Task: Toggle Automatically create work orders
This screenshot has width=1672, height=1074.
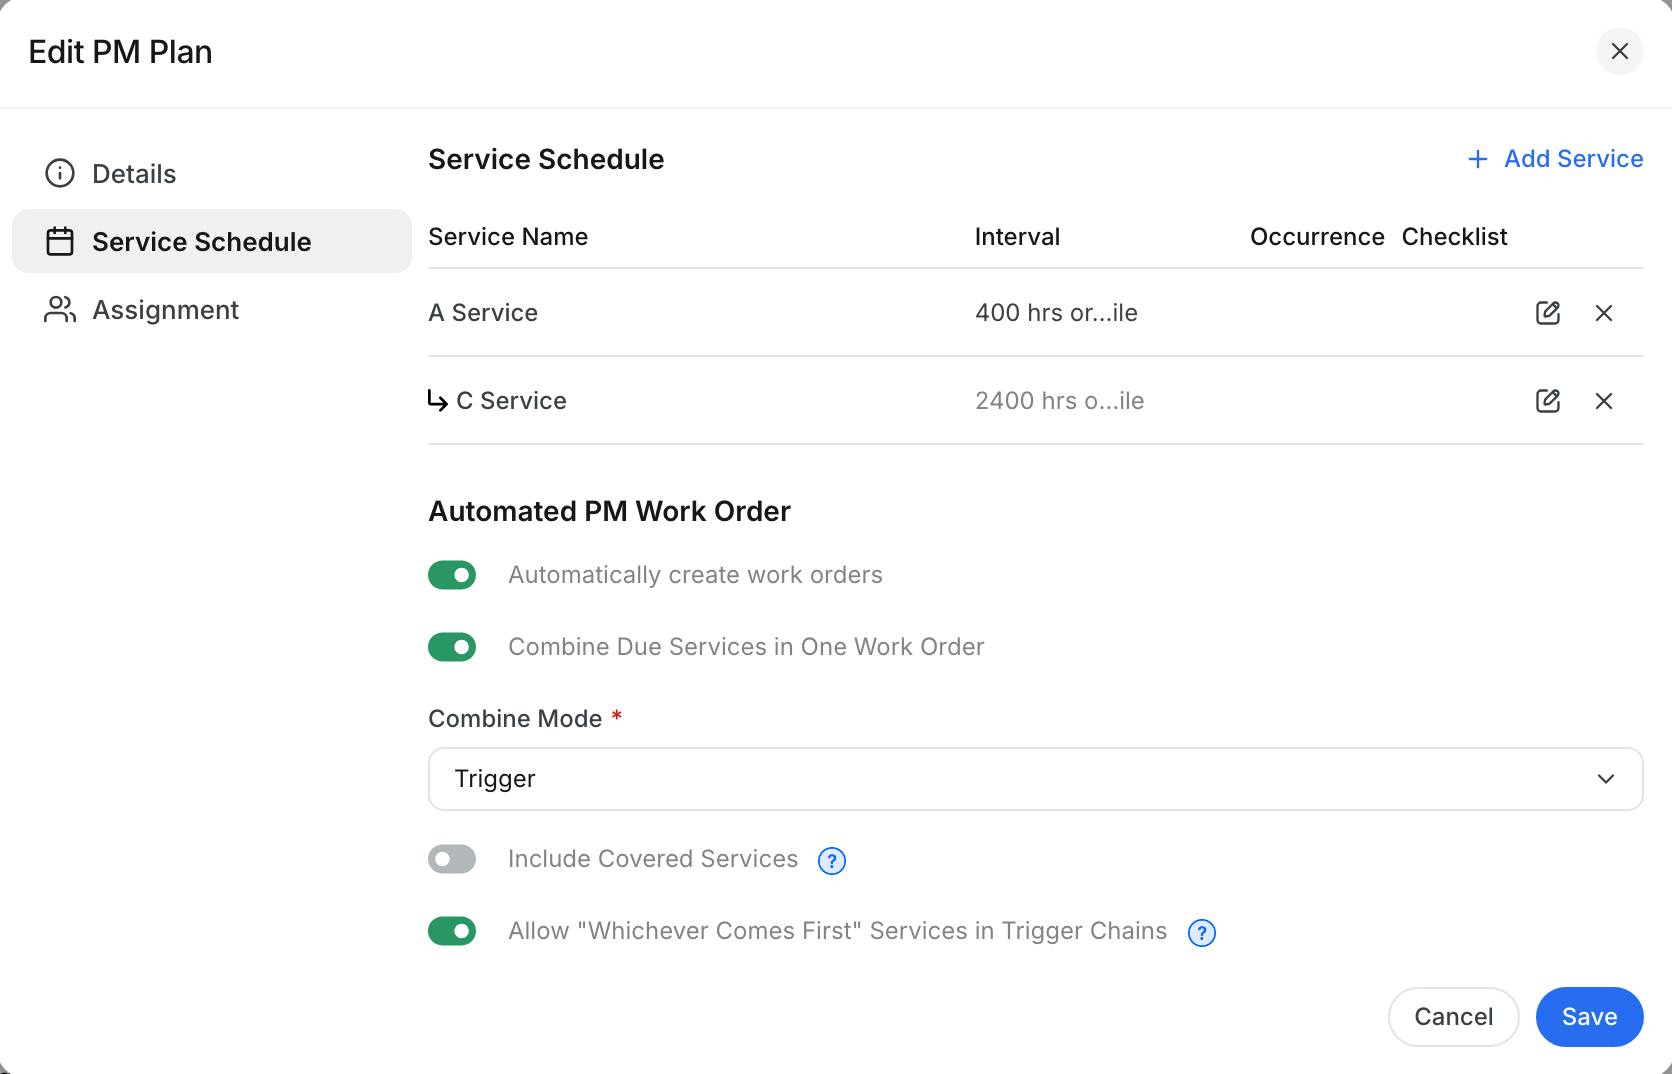Action: 452,575
